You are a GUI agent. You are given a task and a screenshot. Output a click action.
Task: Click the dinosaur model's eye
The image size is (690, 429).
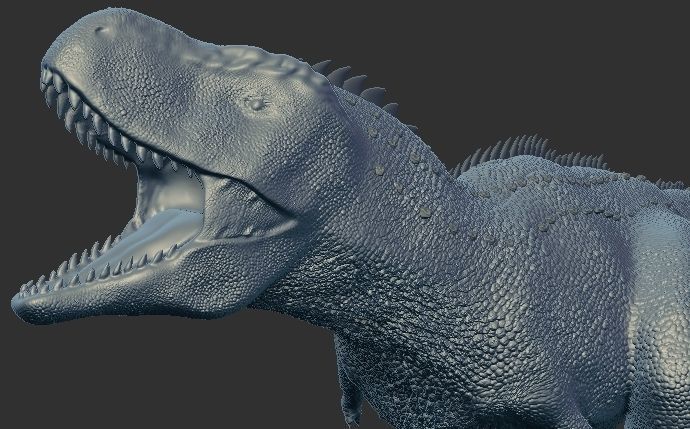coord(257,104)
